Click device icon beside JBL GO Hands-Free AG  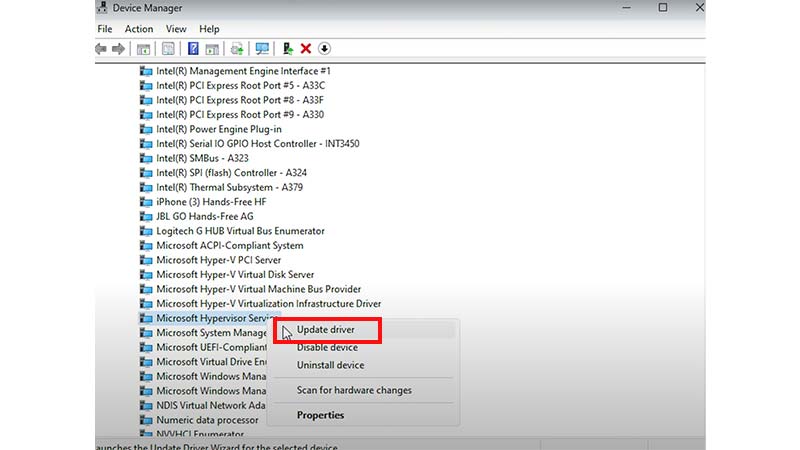pos(146,216)
